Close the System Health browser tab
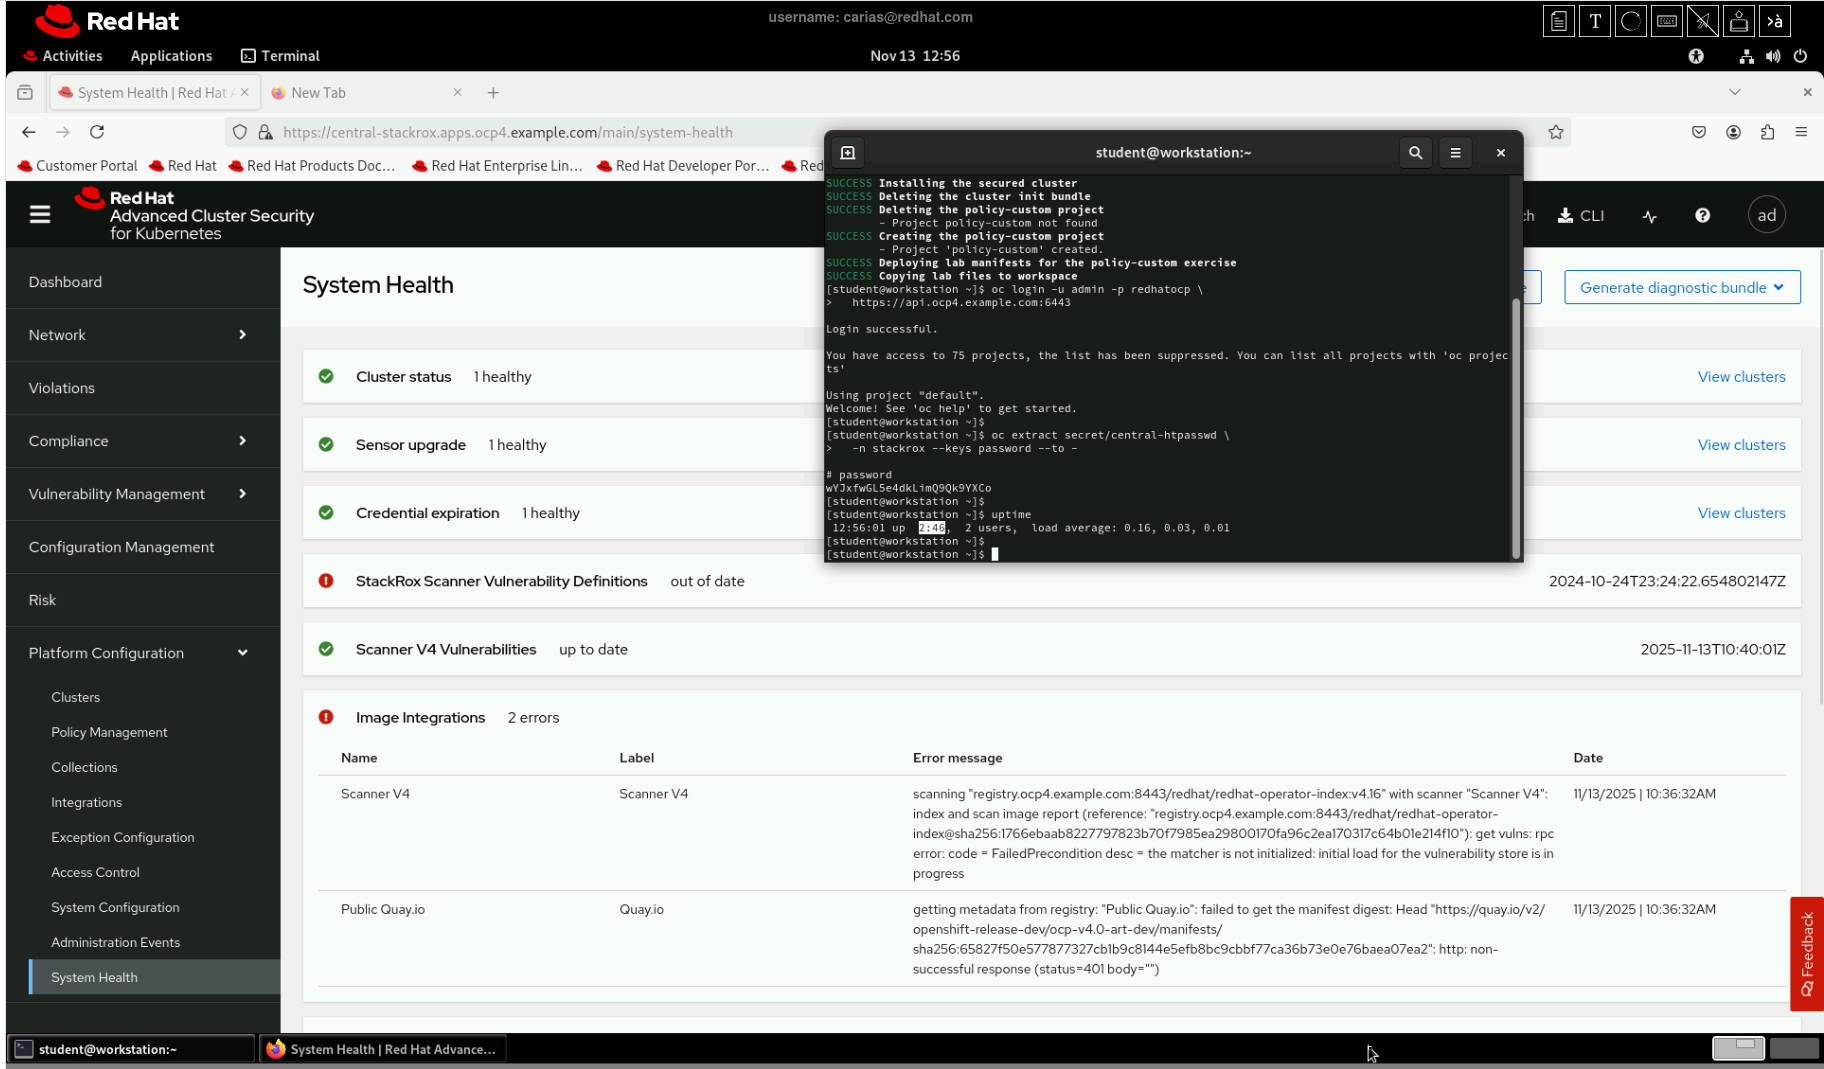The image size is (1824, 1069). 245,93
